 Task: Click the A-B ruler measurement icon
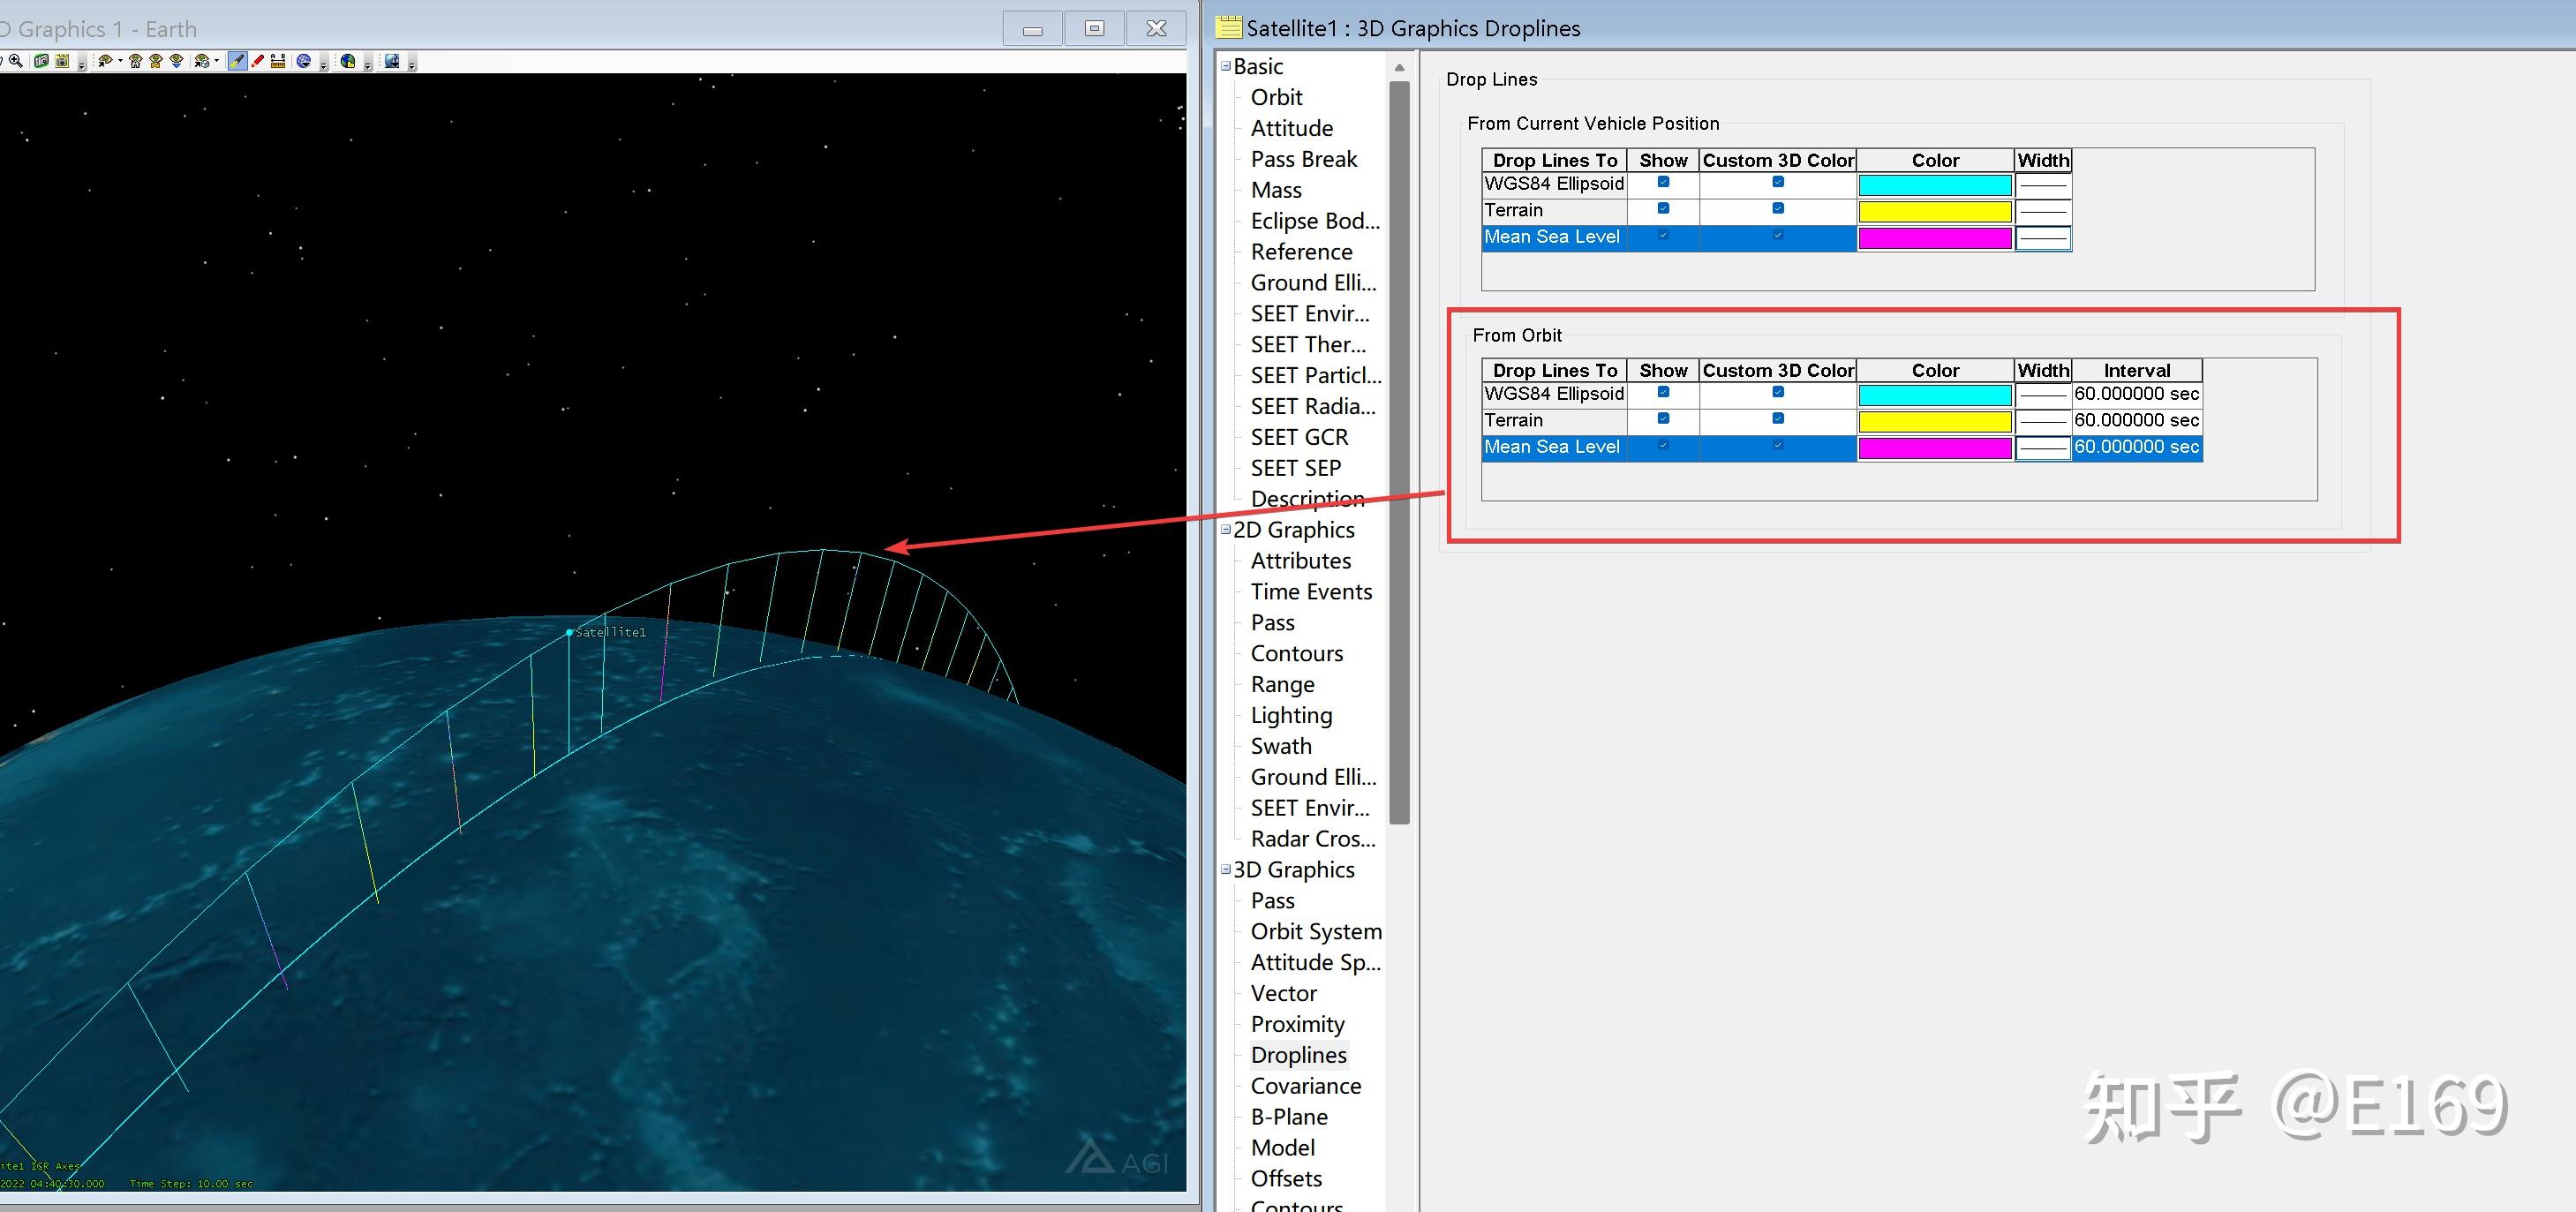click(x=278, y=61)
